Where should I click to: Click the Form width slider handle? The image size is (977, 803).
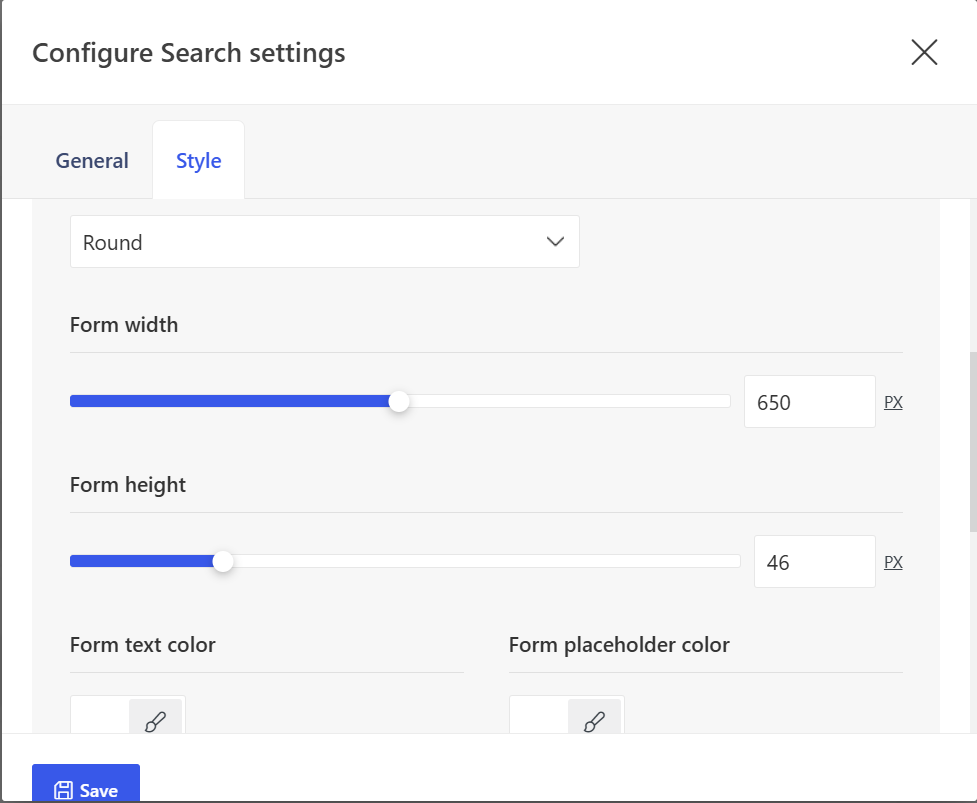399,401
